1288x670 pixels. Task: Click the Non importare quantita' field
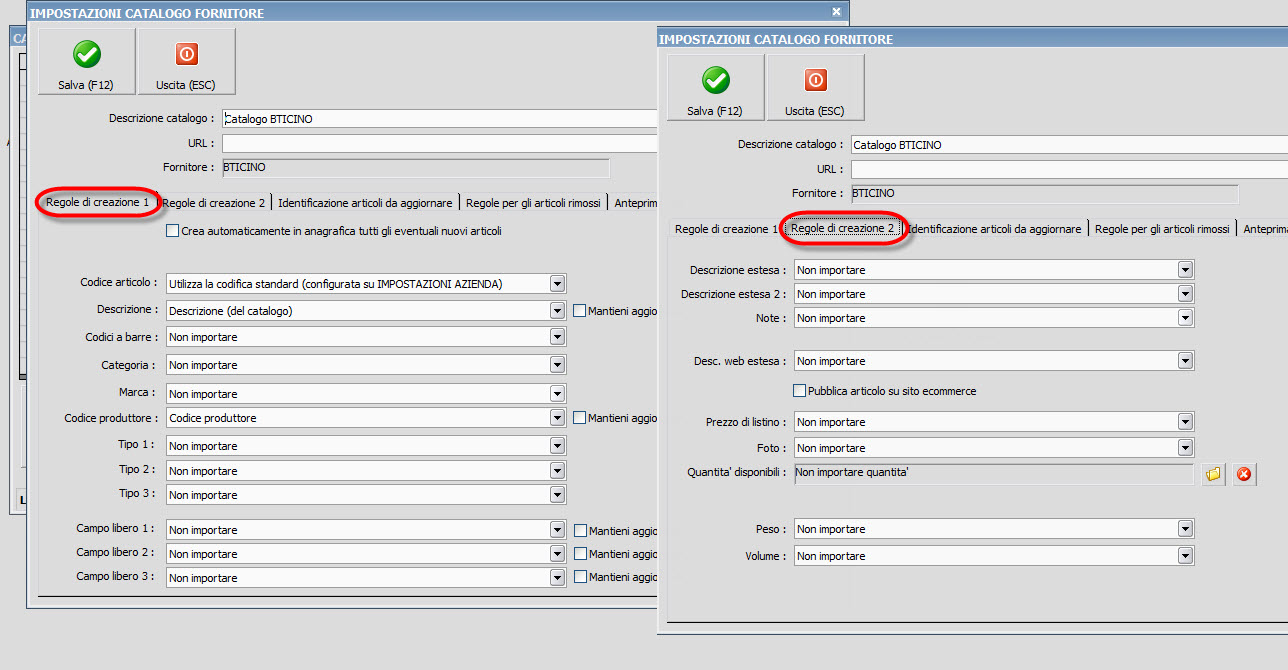(994, 473)
